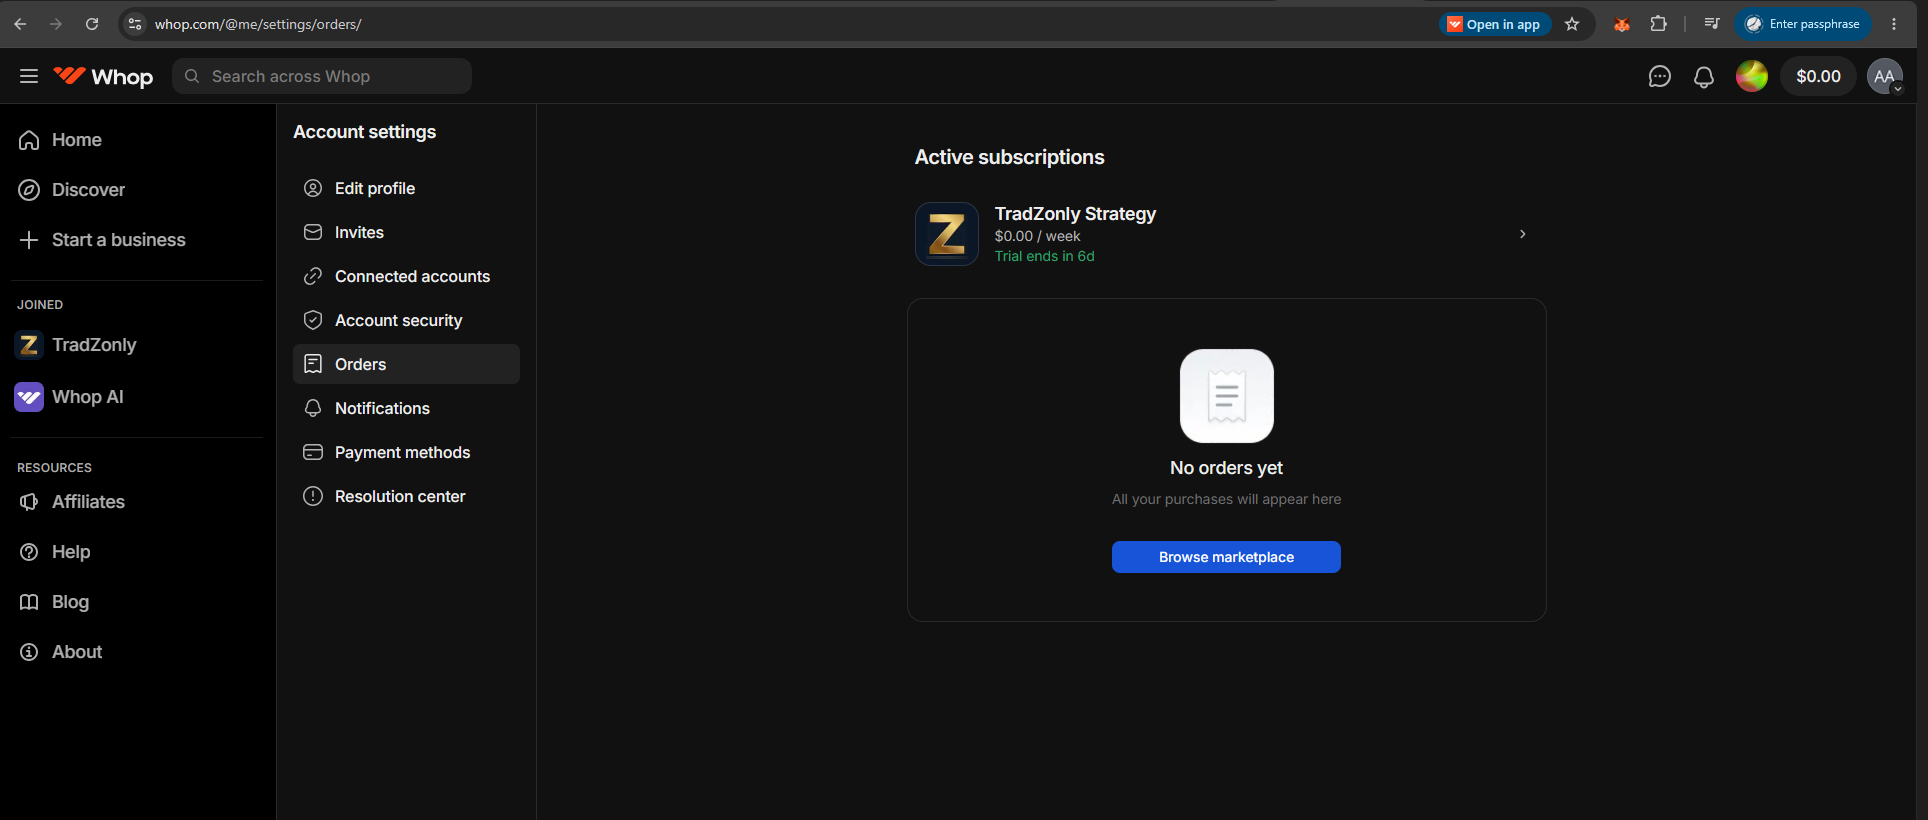Open Connected accounts settings
This screenshot has width=1928, height=820.
click(406, 276)
